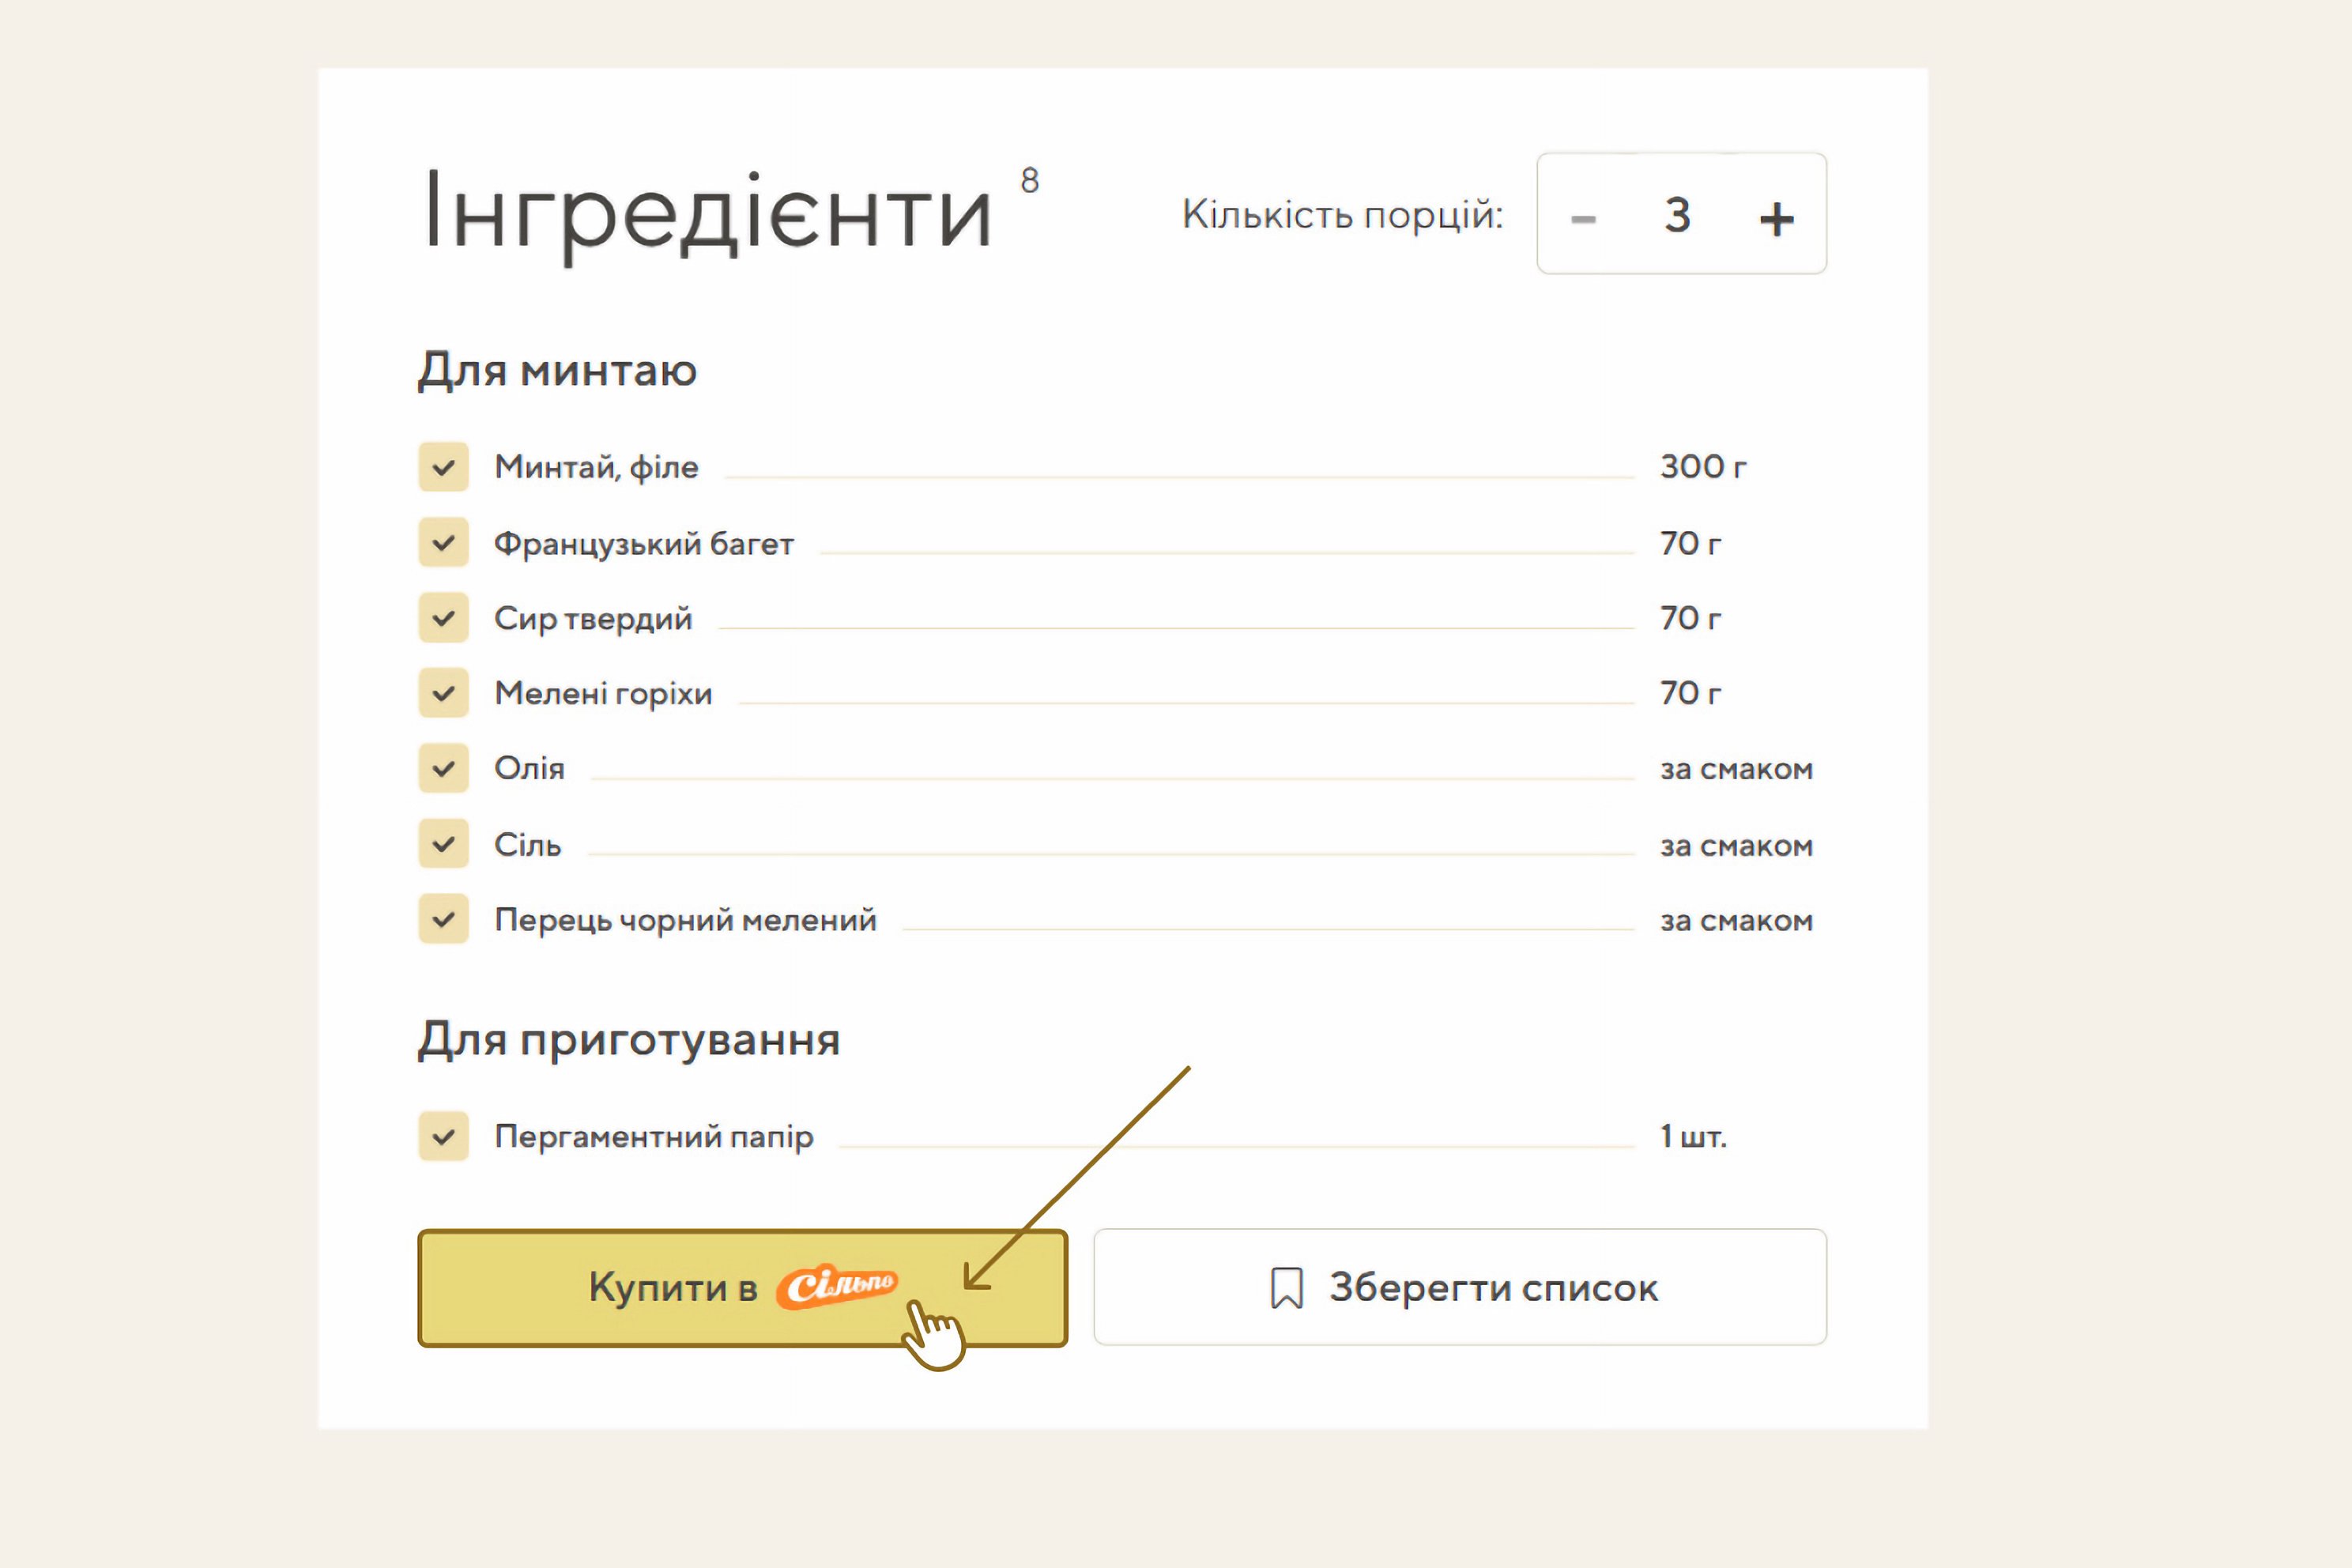Deselect the Мелені горіхи ingredient
Image resolution: width=2352 pixels, height=1568 pixels.
[443, 693]
